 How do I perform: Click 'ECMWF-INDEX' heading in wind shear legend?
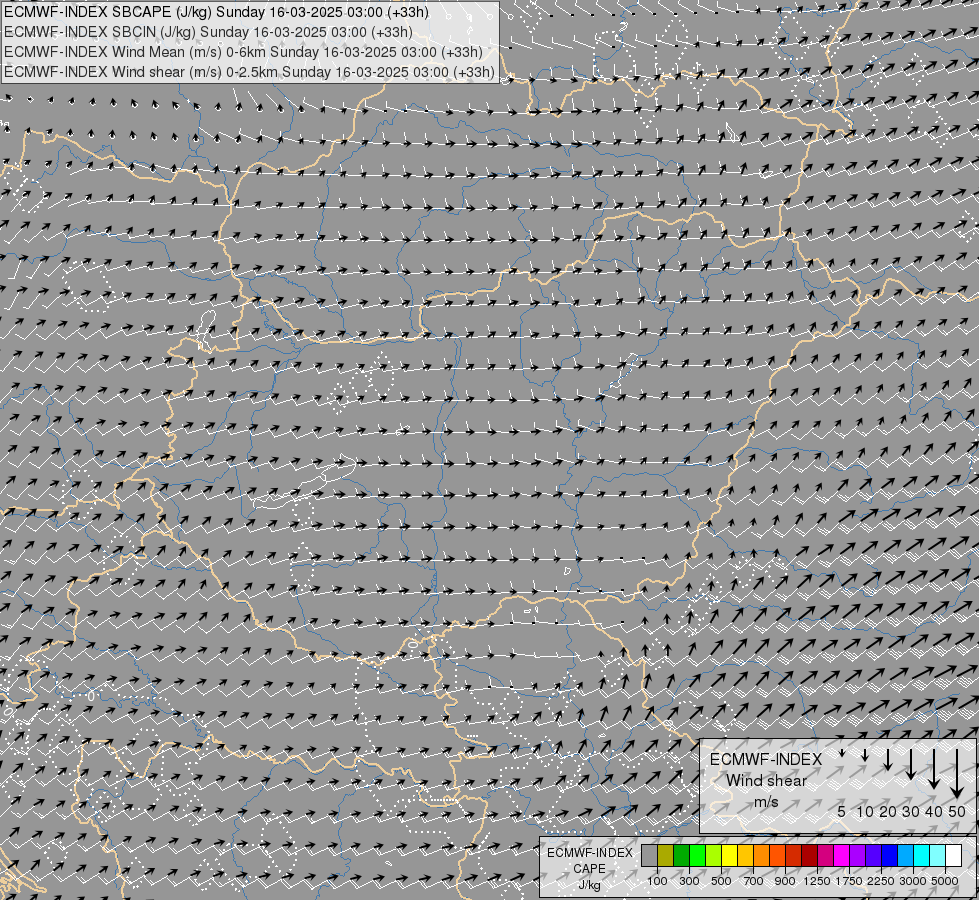(766, 759)
